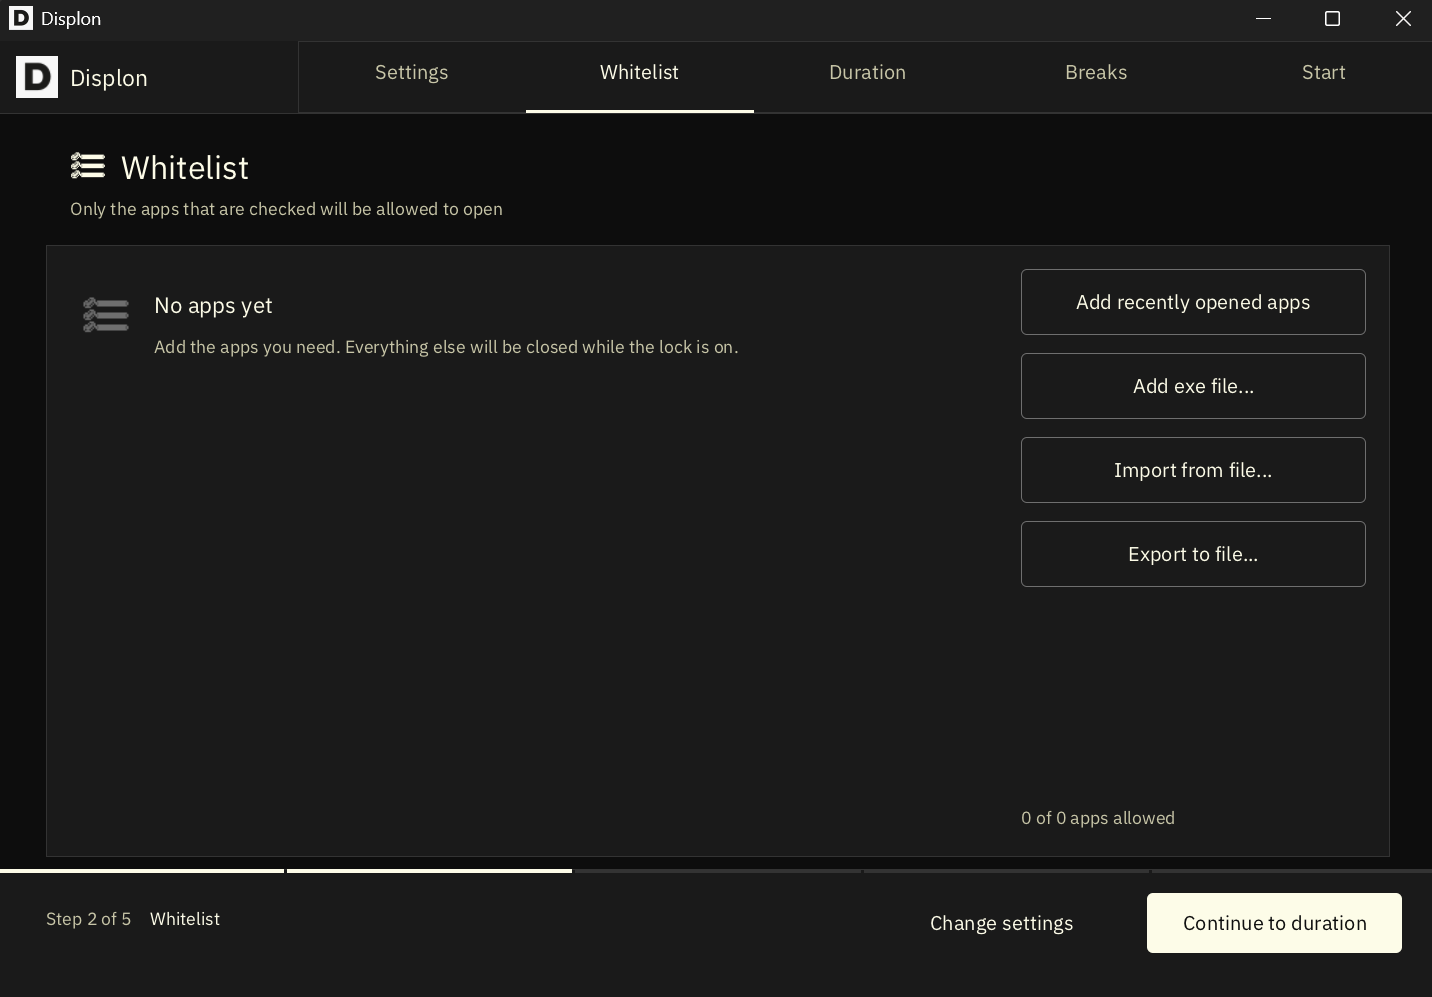Screen dimensions: 1432x997
Task: Click the Add exe file button
Action: coord(1193,386)
